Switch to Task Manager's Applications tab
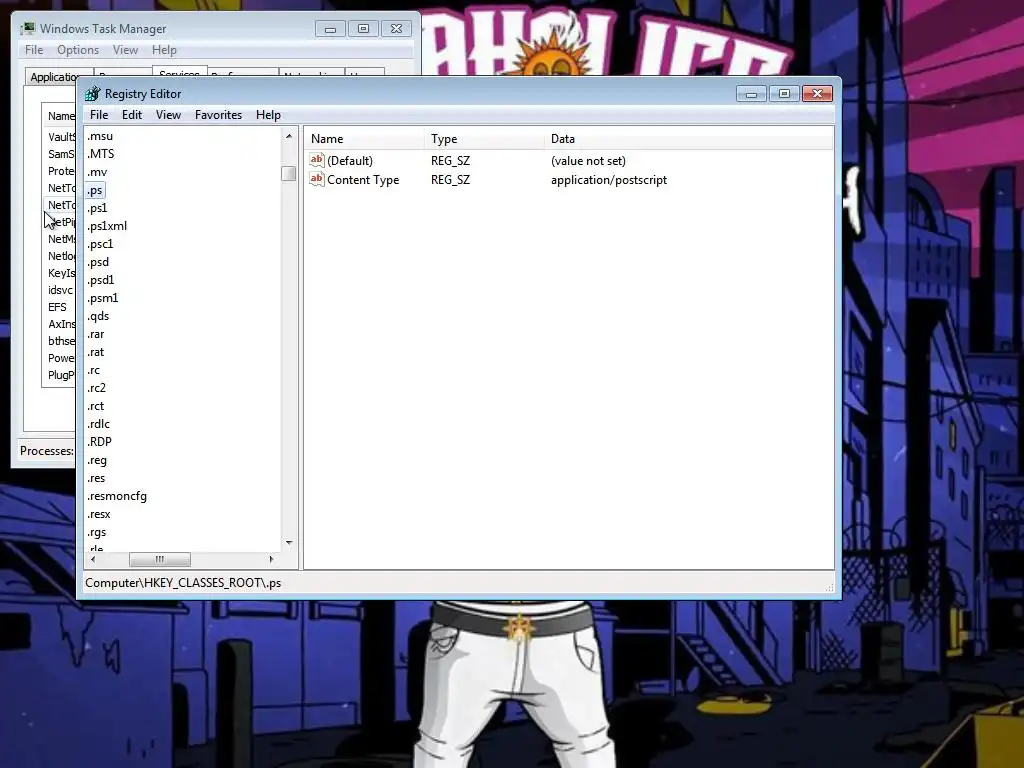 [x=54, y=76]
